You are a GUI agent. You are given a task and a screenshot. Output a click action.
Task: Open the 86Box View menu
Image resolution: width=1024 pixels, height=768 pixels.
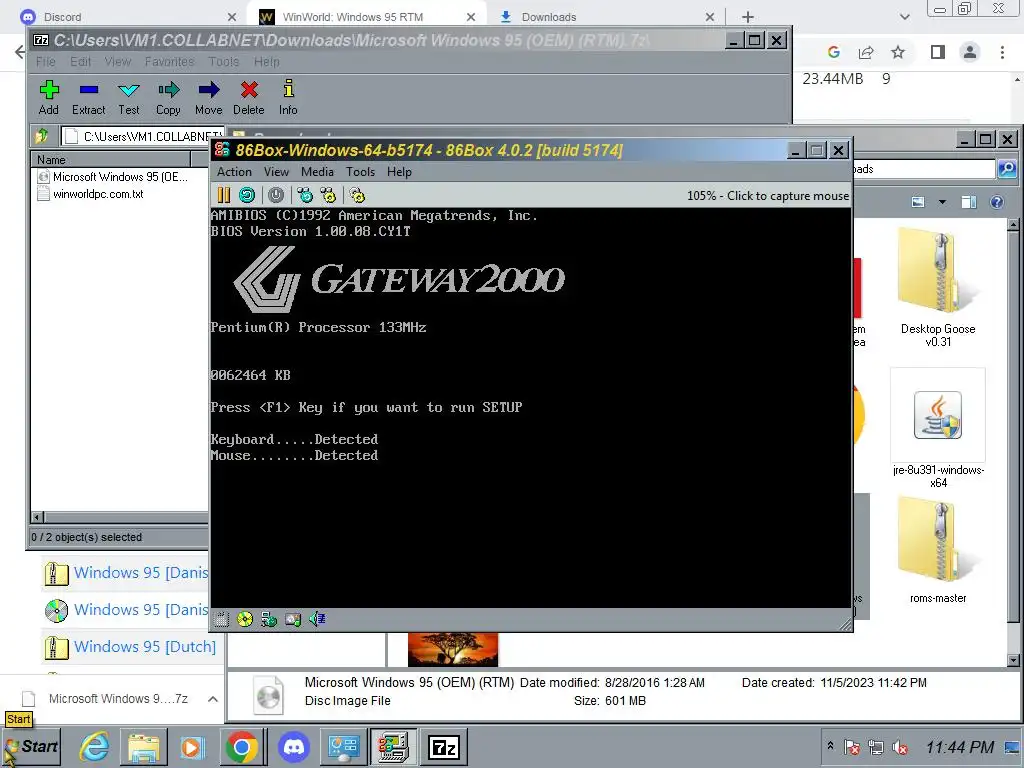(276, 172)
